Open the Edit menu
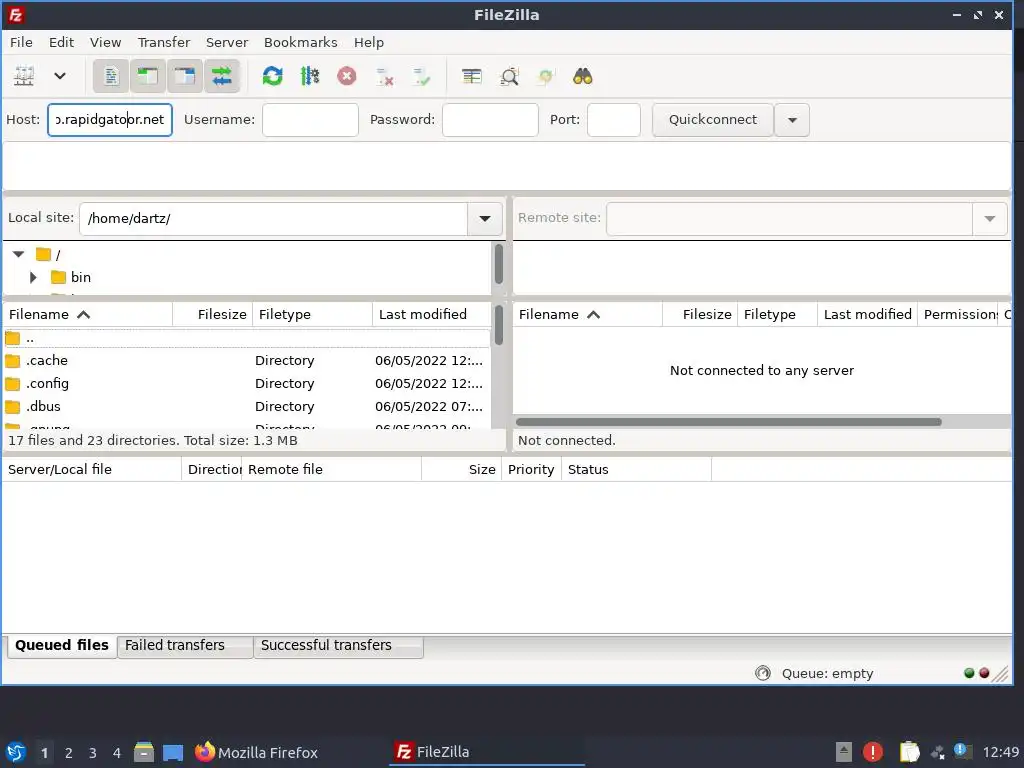 (61, 42)
